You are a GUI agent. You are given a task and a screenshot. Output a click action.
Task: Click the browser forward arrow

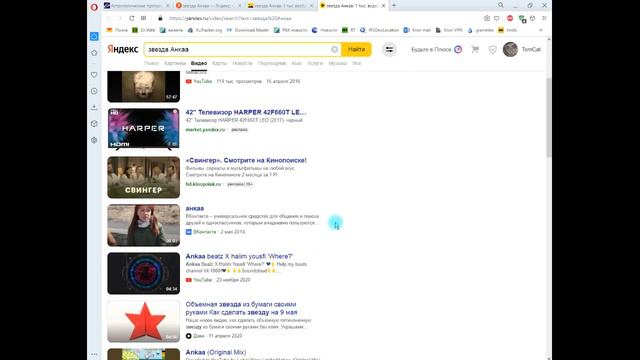120,18
